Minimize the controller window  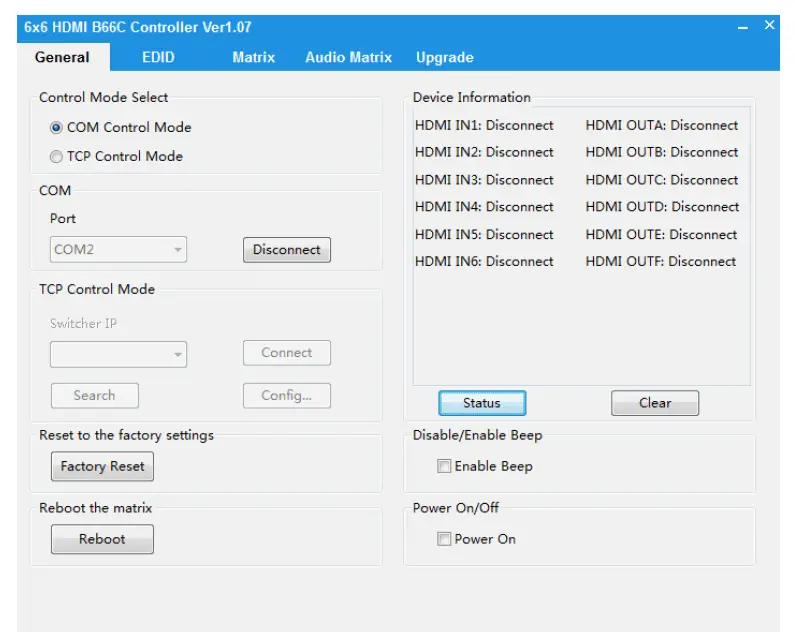pos(743,27)
